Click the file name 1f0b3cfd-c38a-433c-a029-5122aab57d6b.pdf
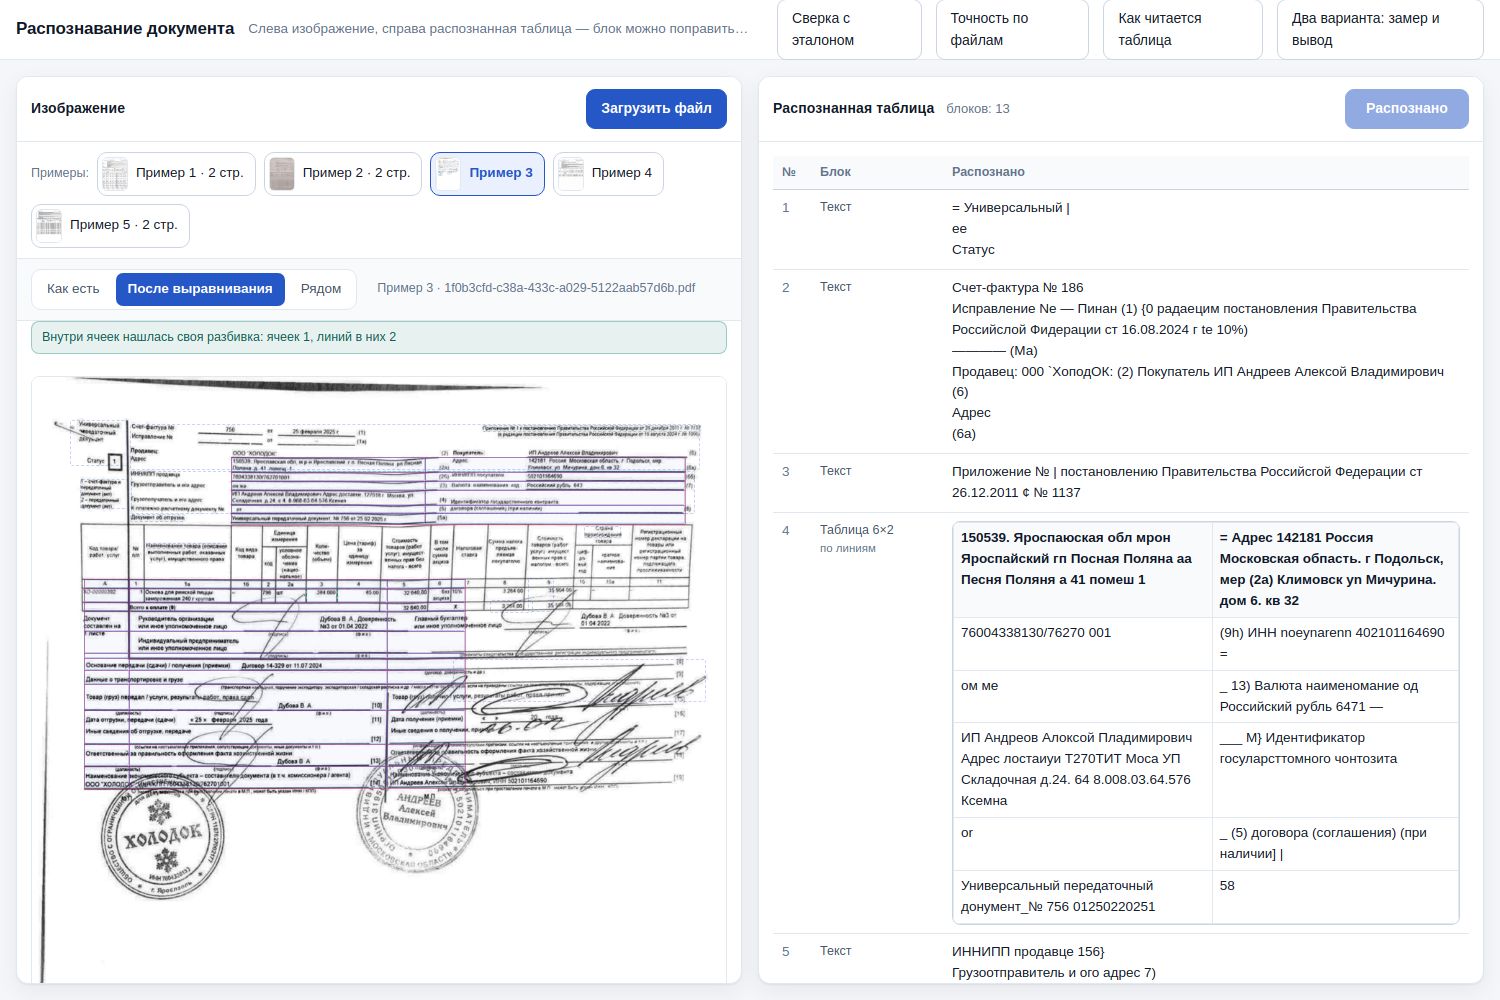This screenshot has width=1500, height=1000. click(570, 288)
